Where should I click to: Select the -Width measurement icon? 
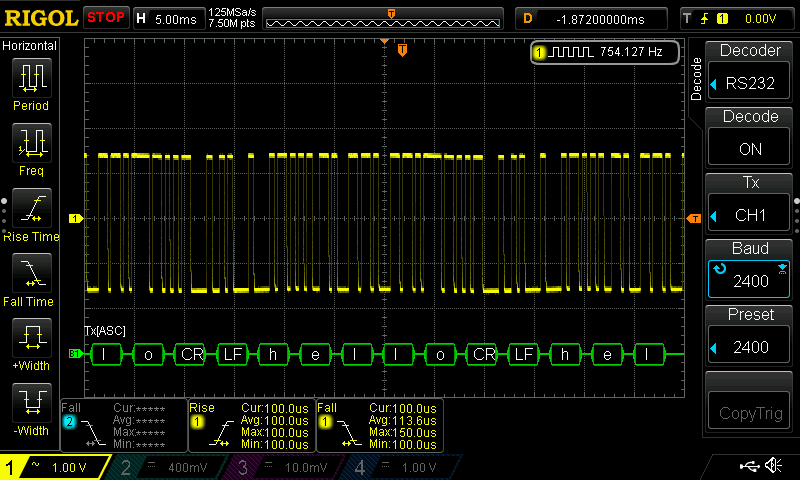32,402
